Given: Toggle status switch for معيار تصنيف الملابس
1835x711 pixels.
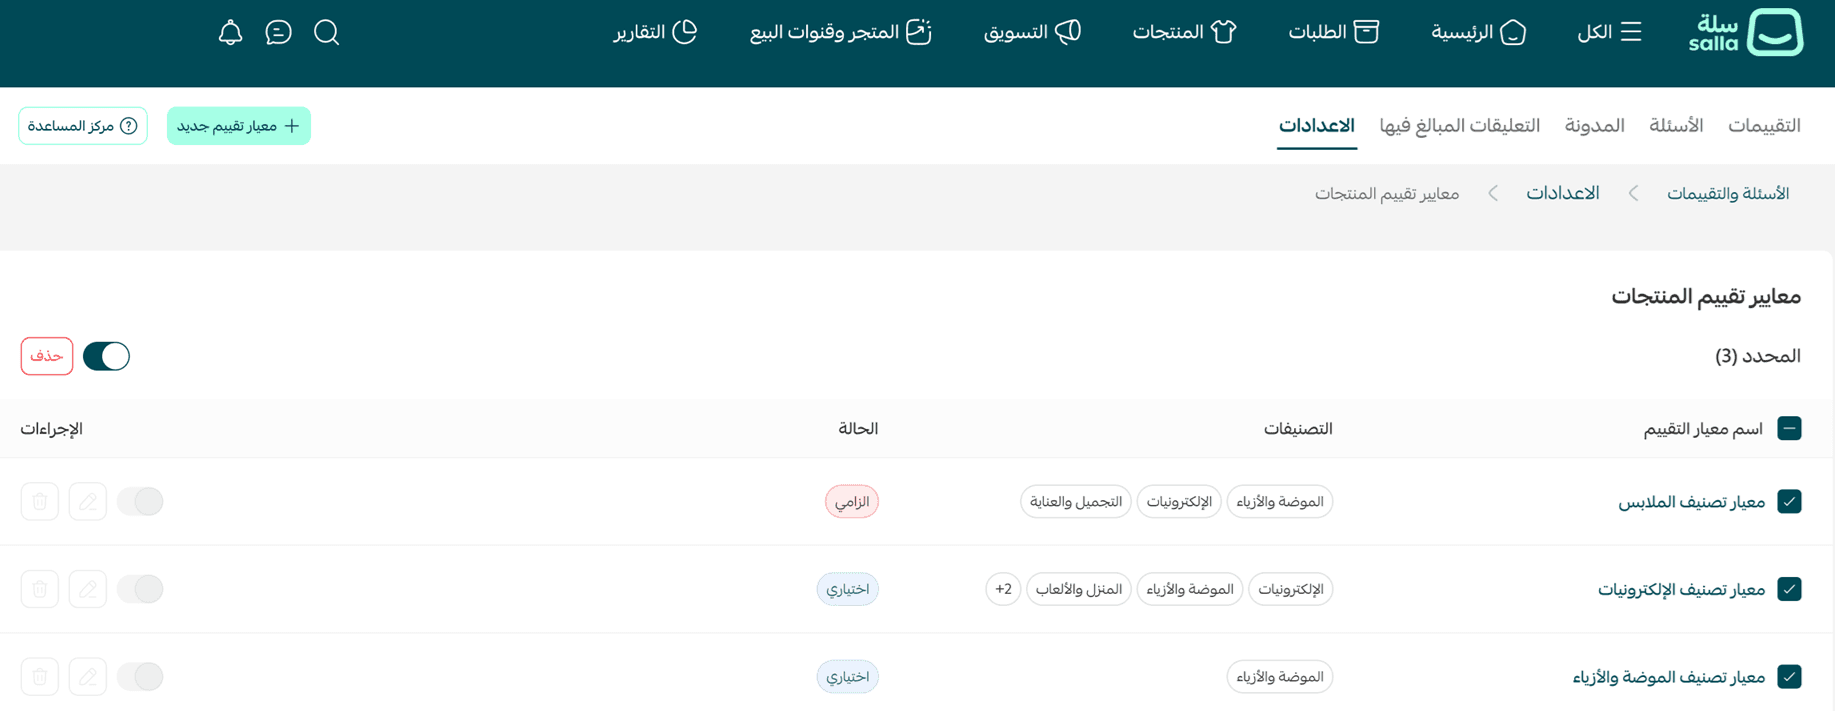Looking at the screenshot, I should click(140, 501).
